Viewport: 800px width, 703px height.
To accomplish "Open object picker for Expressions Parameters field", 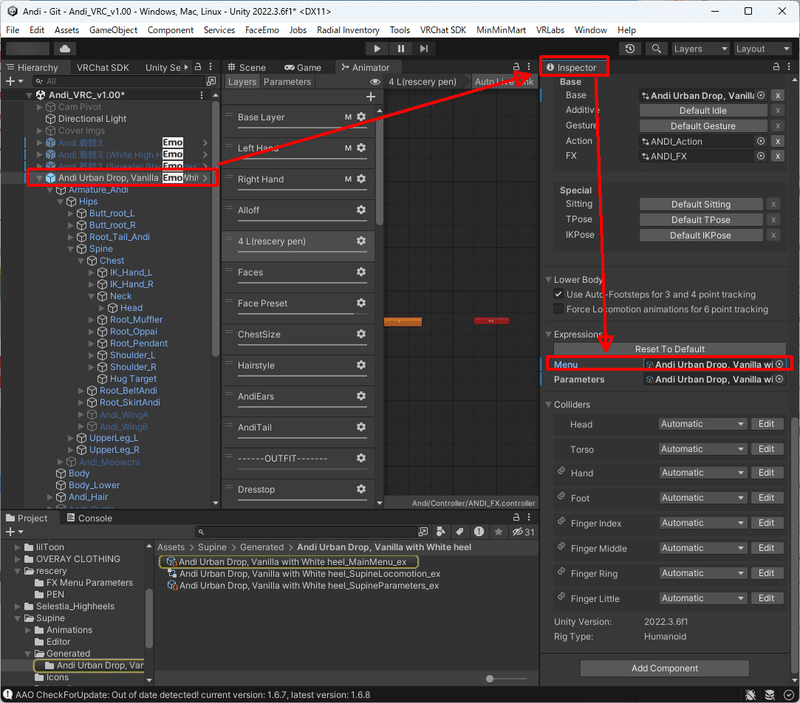I will (x=780, y=379).
